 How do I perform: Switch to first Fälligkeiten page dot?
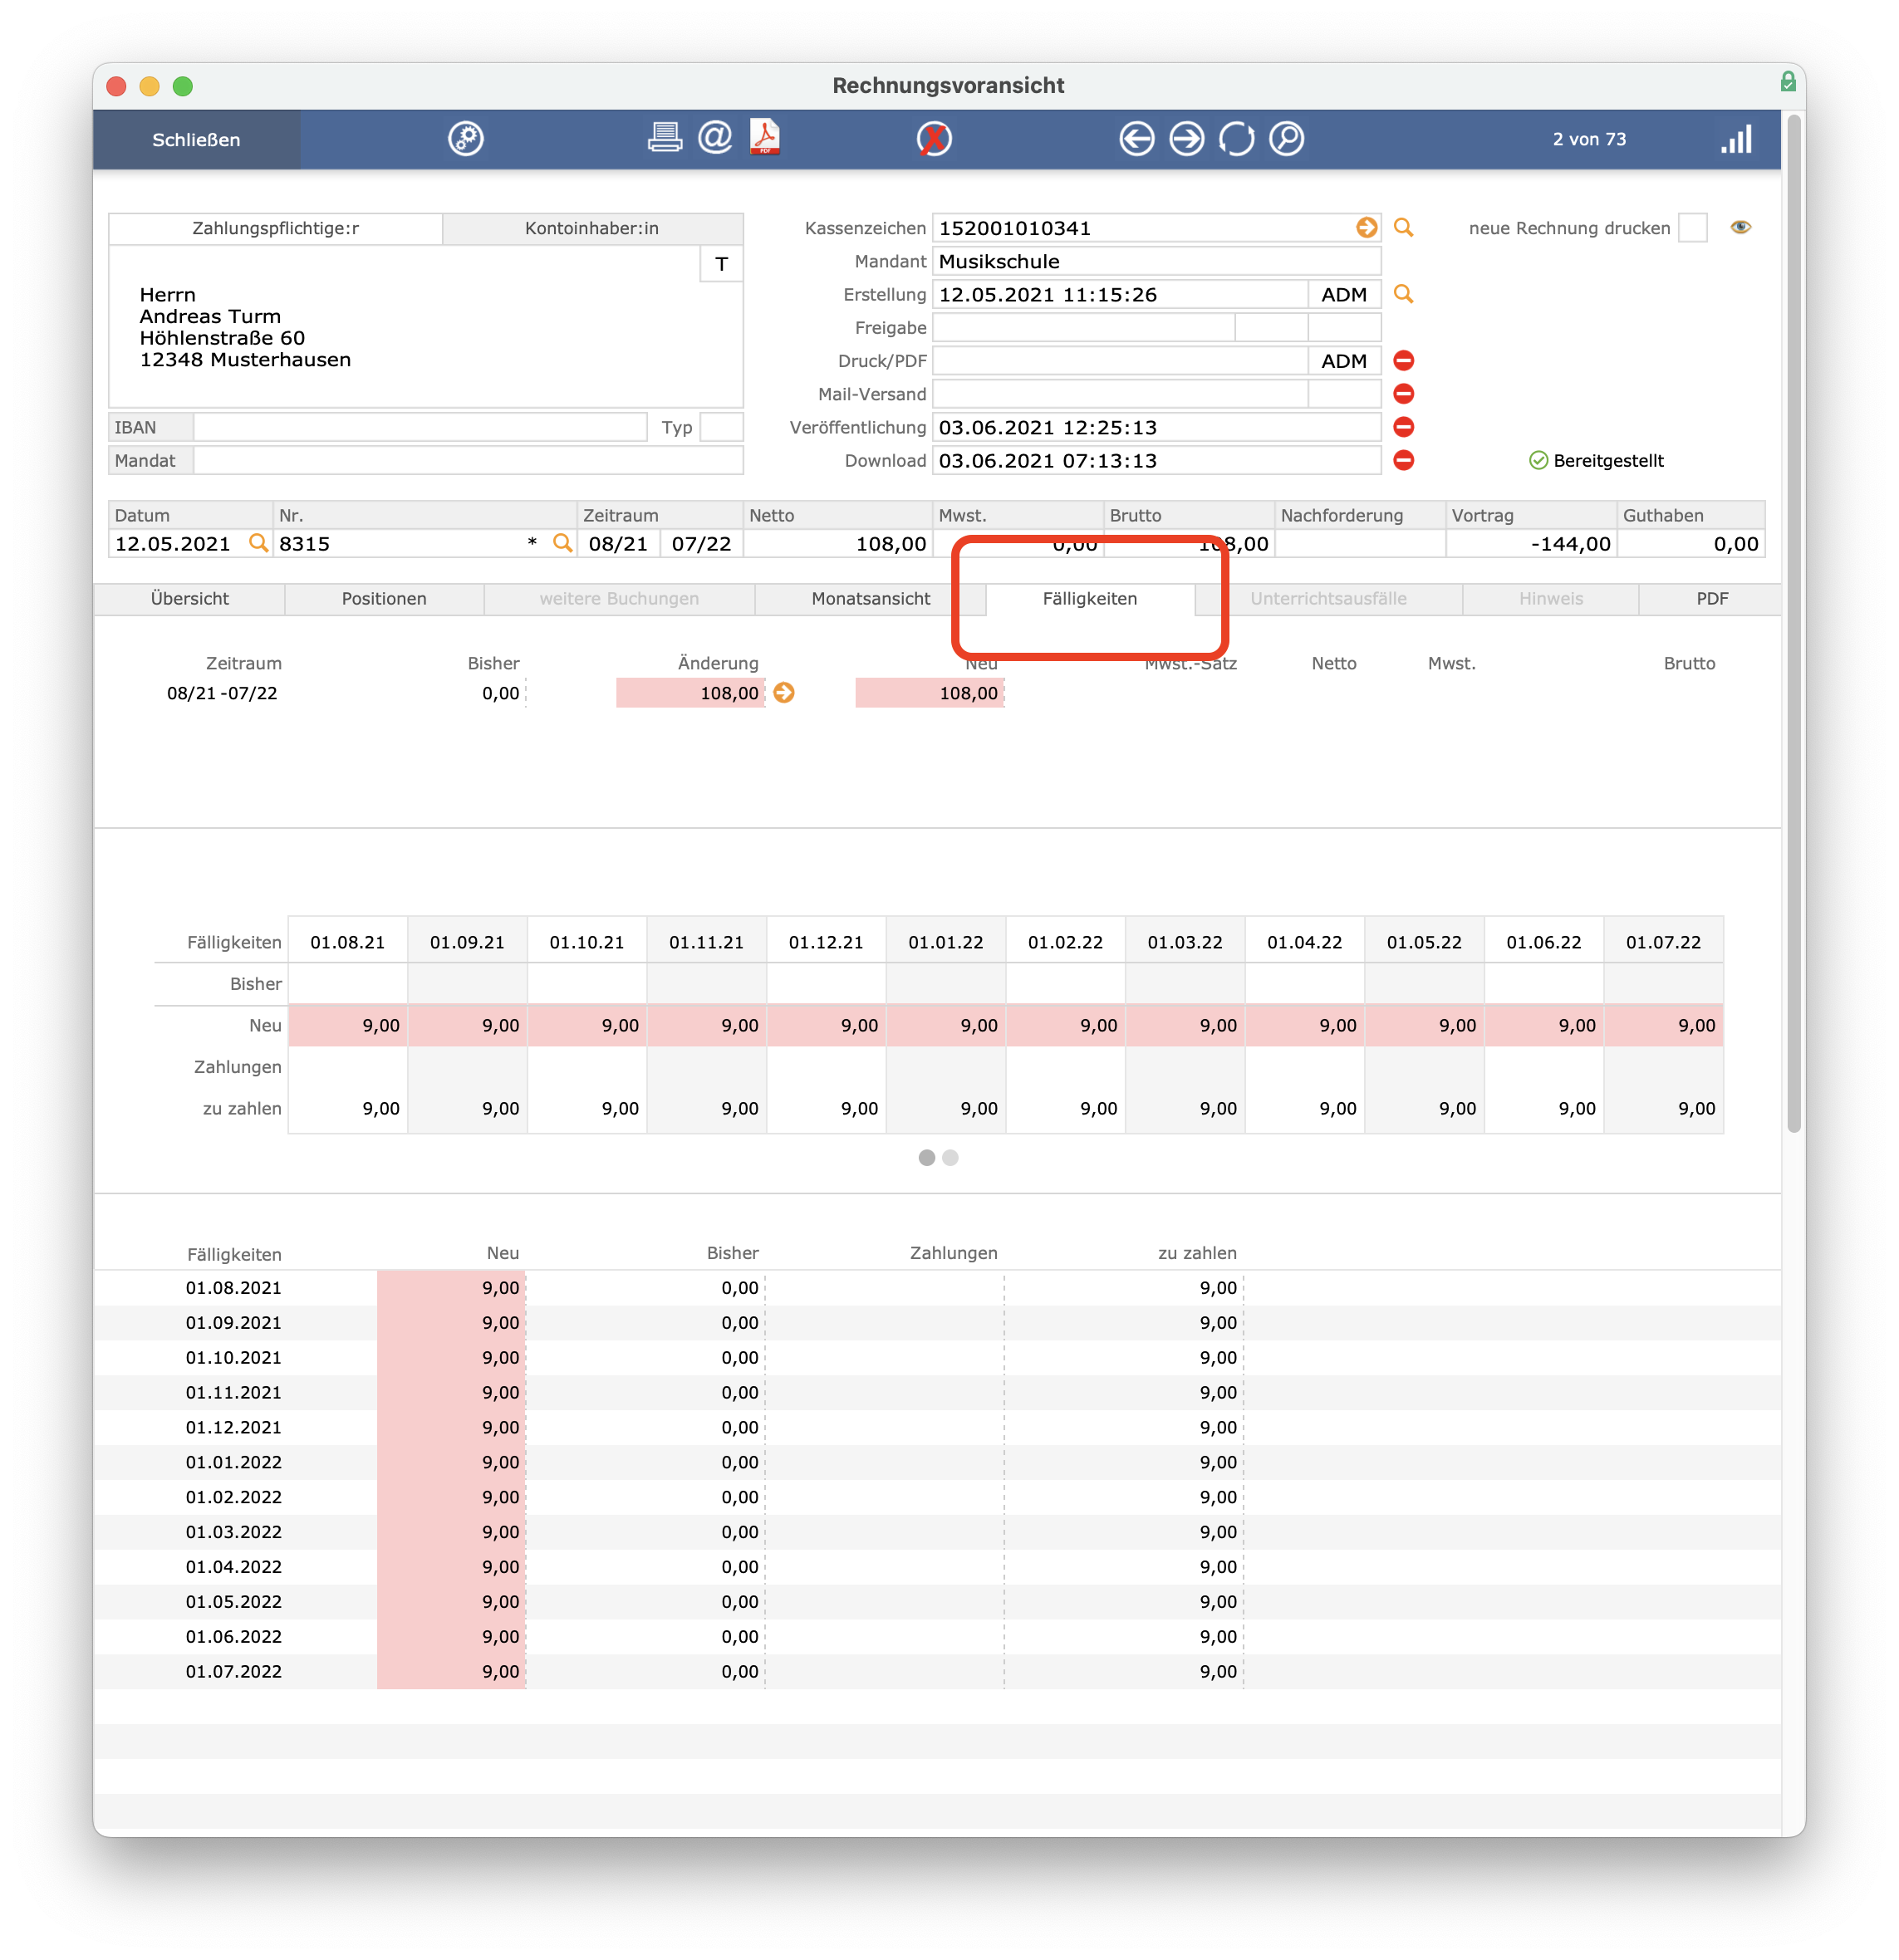(927, 1158)
